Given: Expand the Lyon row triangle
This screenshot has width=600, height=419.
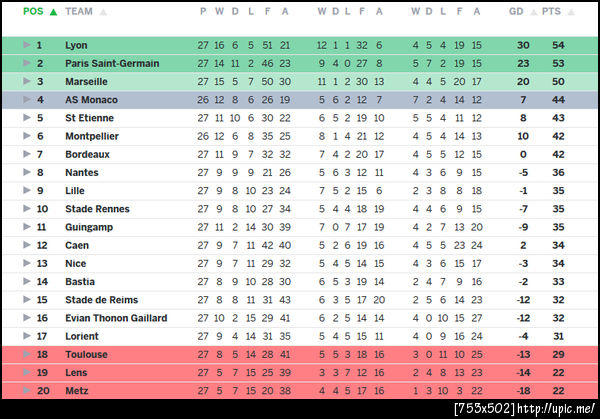Looking at the screenshot, I should pyautogui.click(x=28, y=45).
